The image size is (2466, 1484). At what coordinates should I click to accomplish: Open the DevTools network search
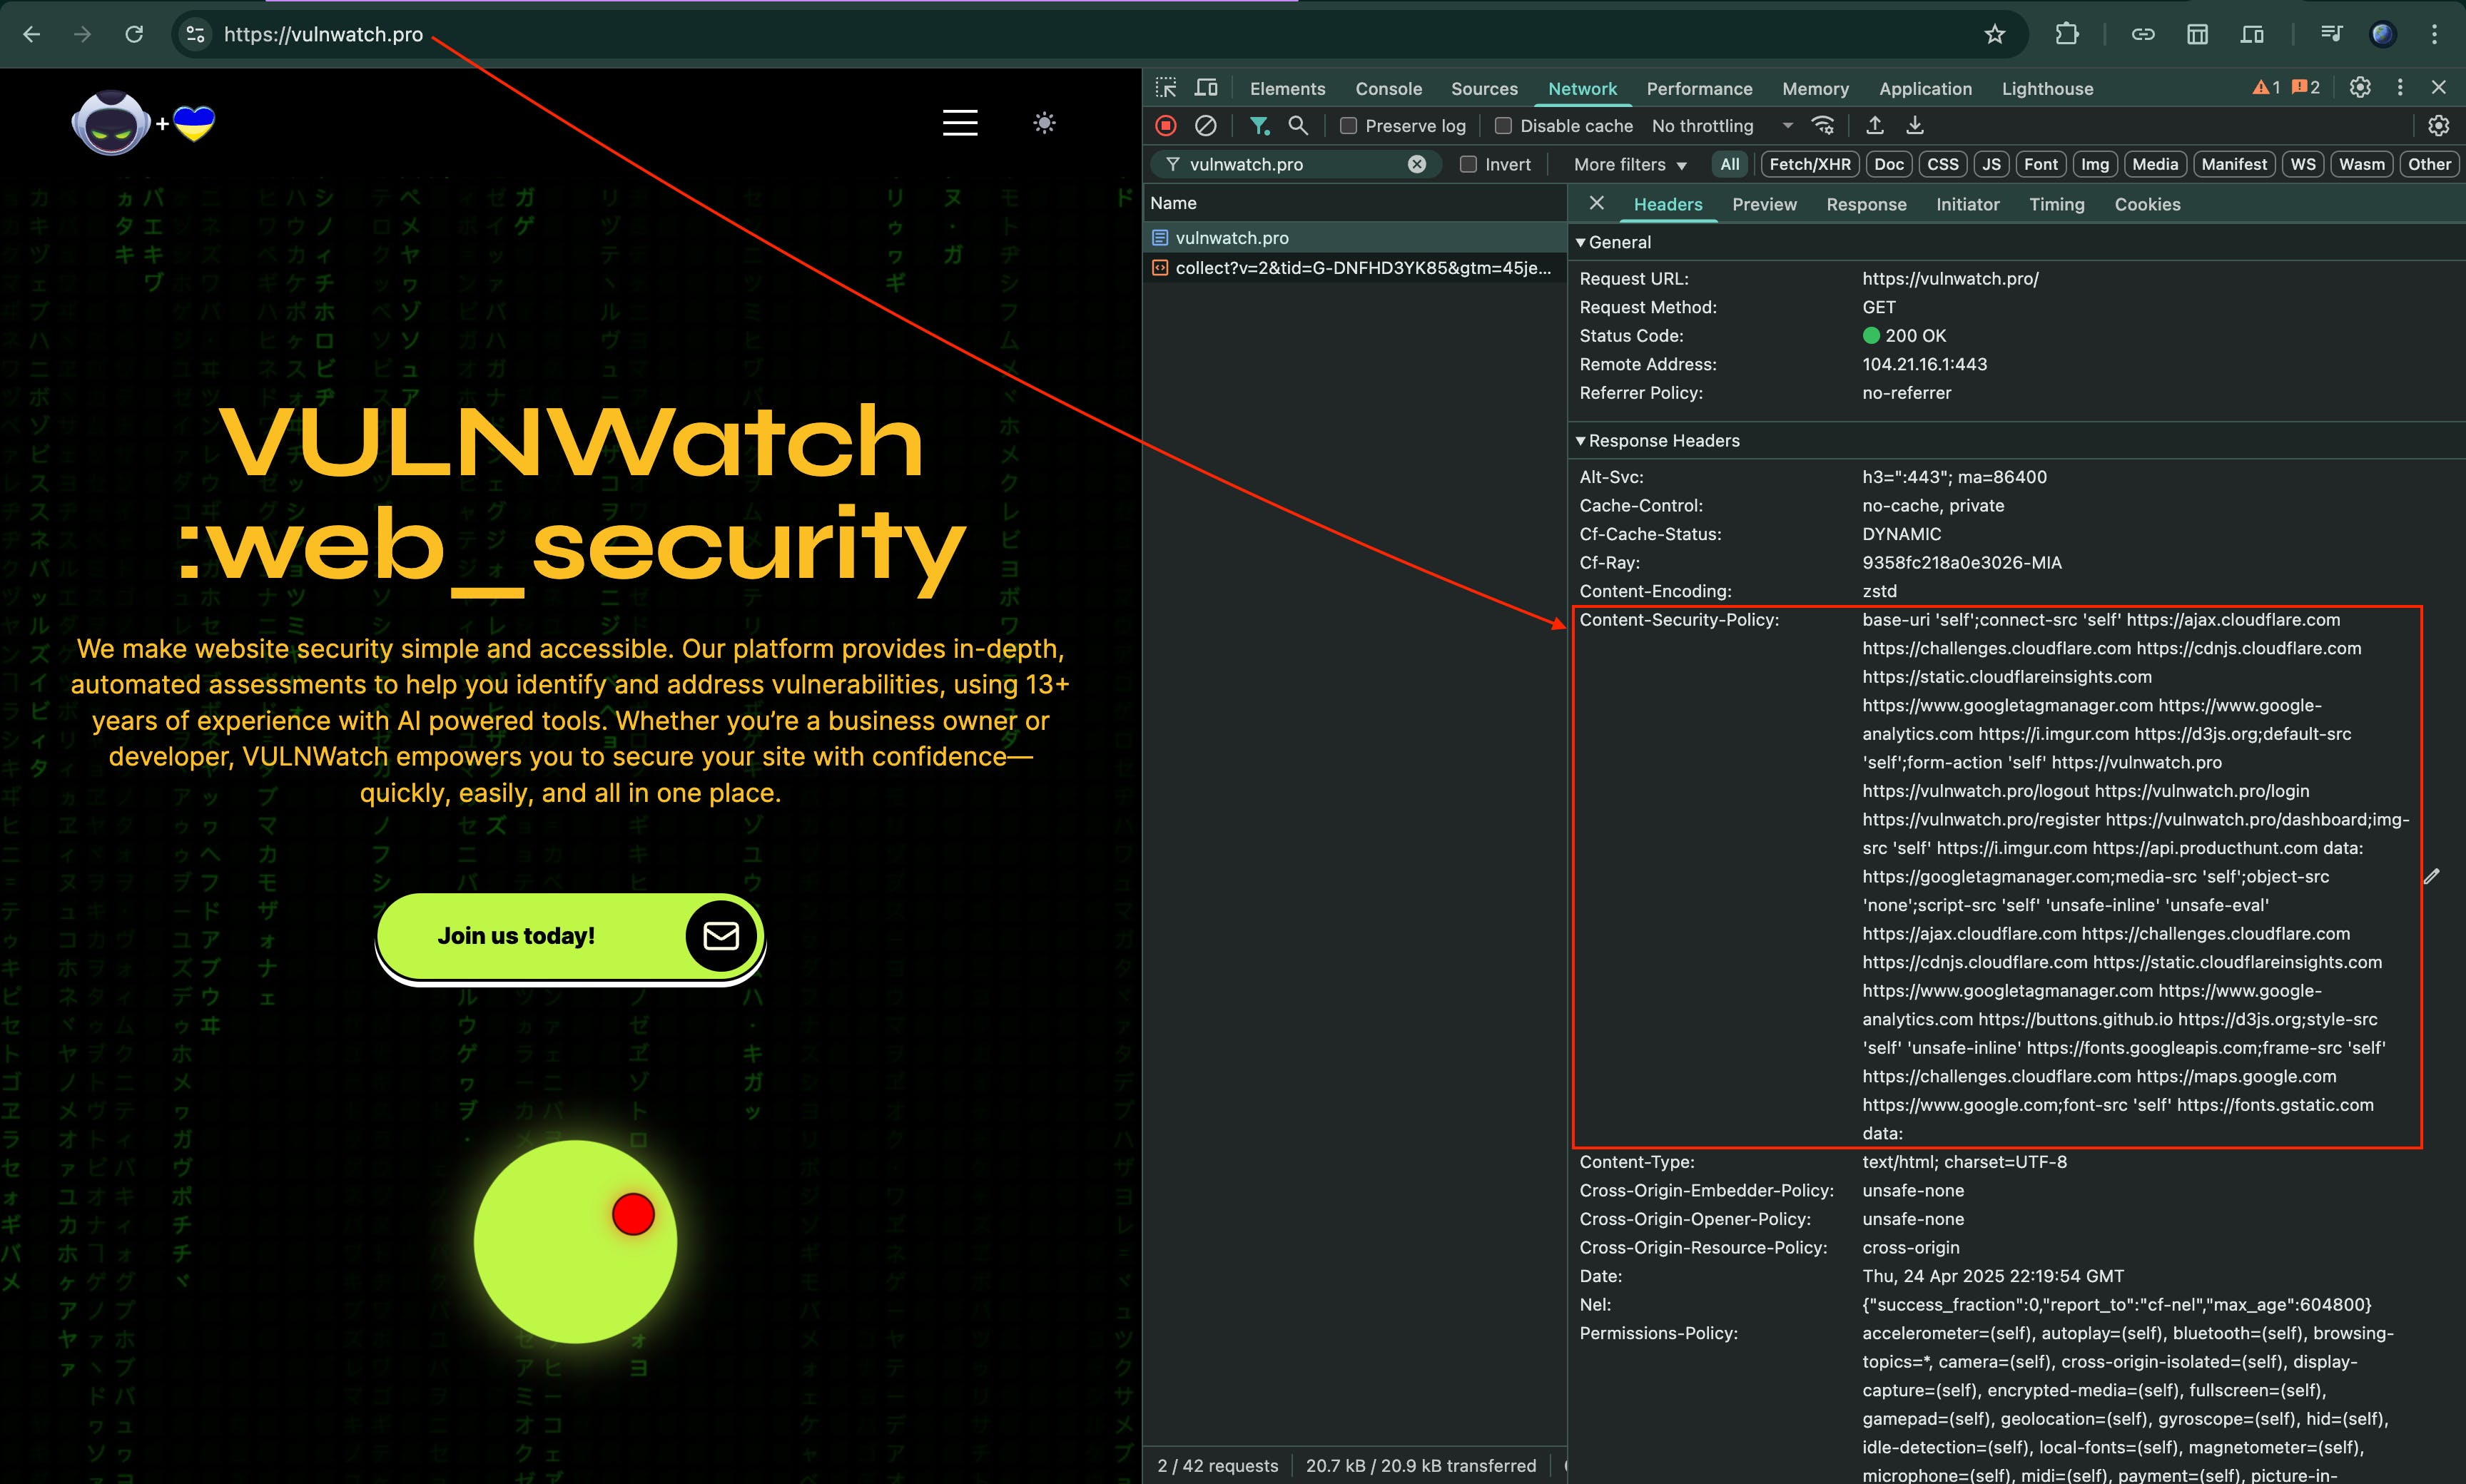(1298, 126)
